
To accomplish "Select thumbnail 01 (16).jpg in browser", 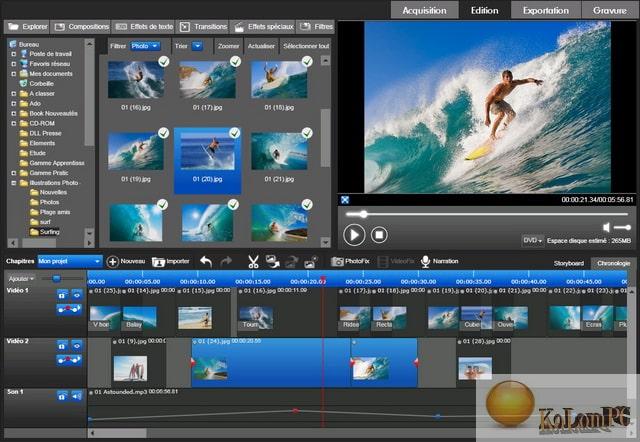I will click(136, 80).
